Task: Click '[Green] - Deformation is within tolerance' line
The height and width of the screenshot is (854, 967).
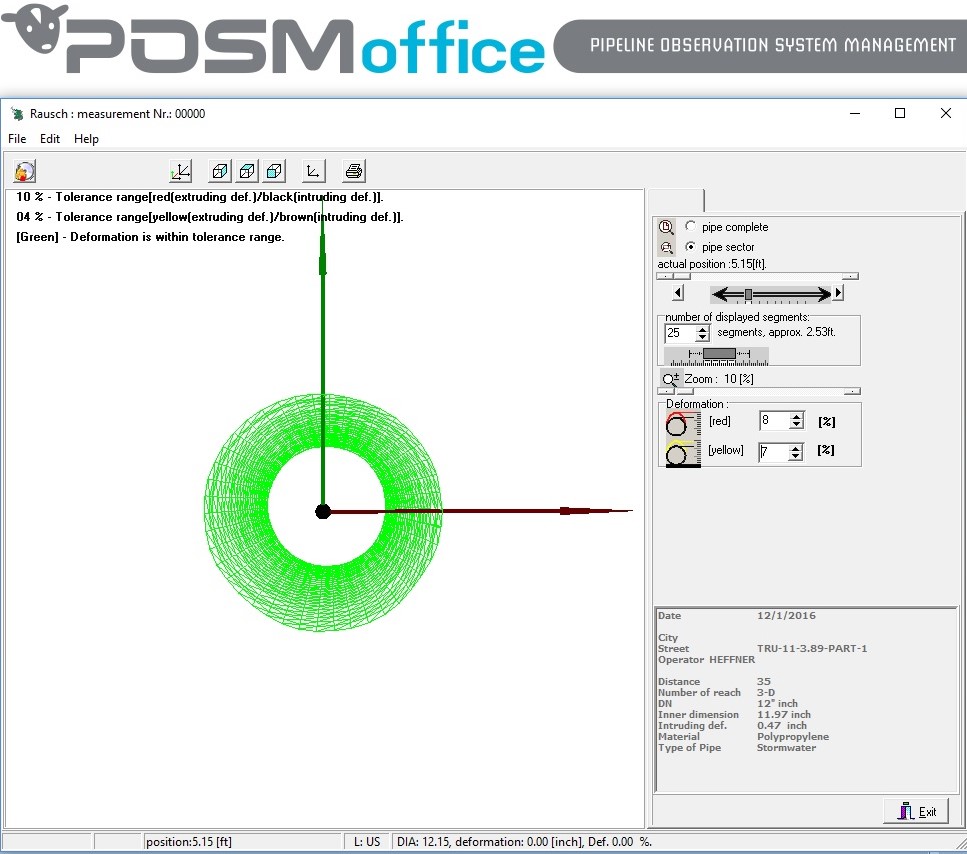Action: pyautogui.click(x=150, y=237)
